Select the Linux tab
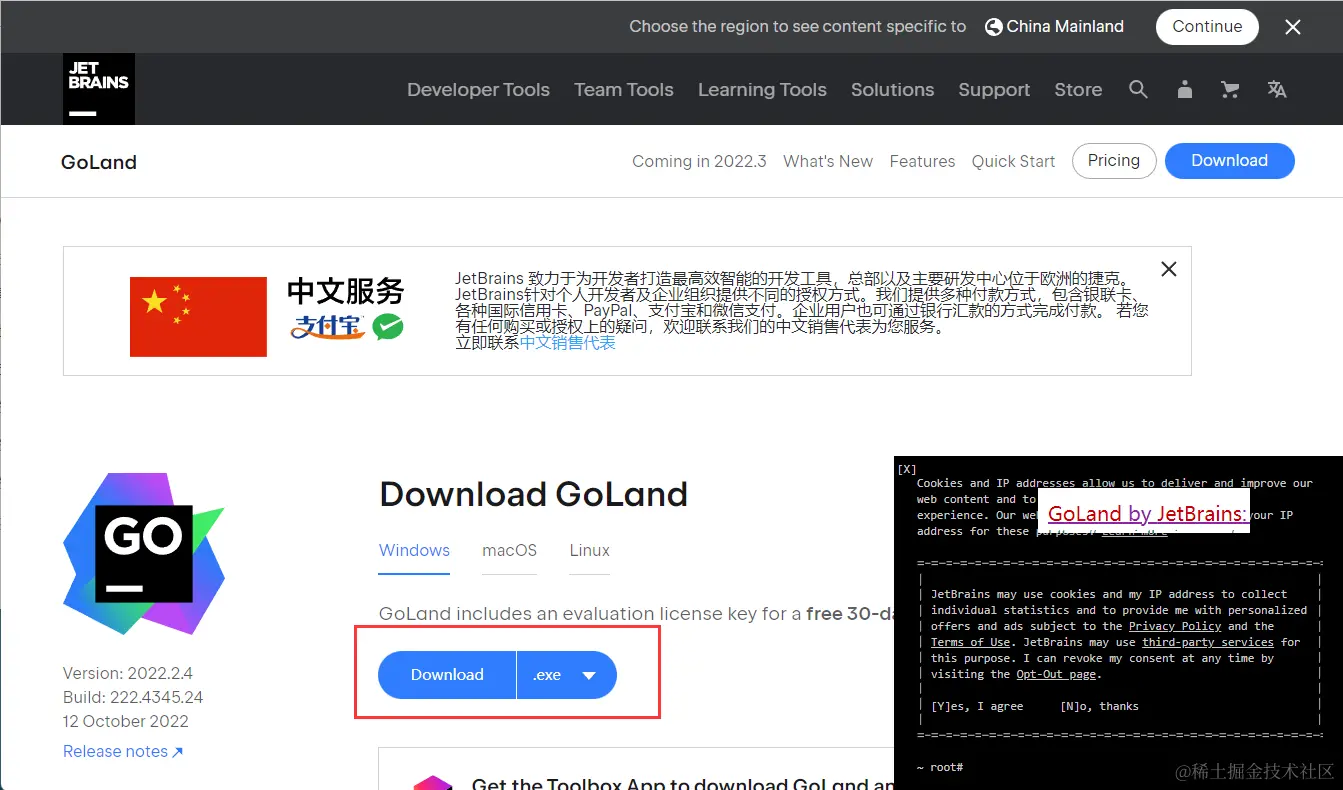This screenshot has width=1343, height=790. pyautogui.click(x=590, y=551)
